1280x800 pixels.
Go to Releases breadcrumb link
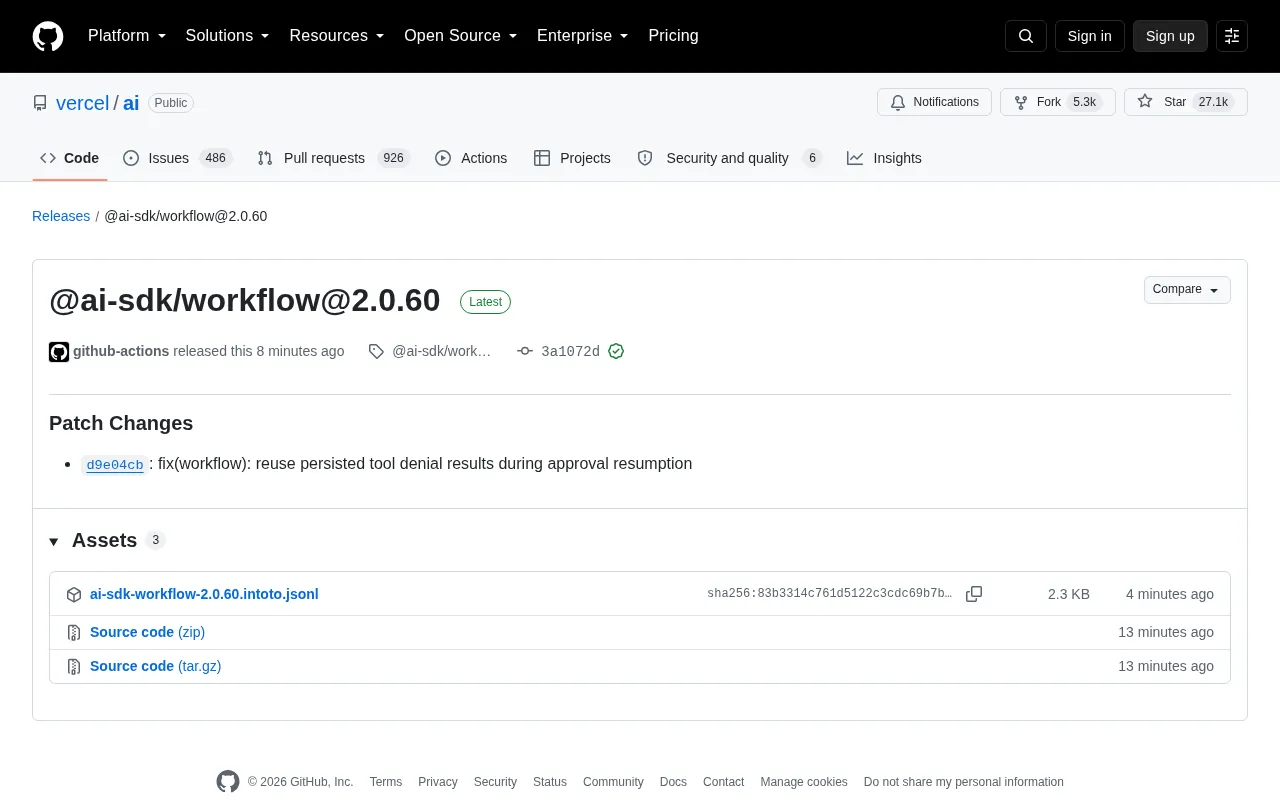[x=61, y=216]
